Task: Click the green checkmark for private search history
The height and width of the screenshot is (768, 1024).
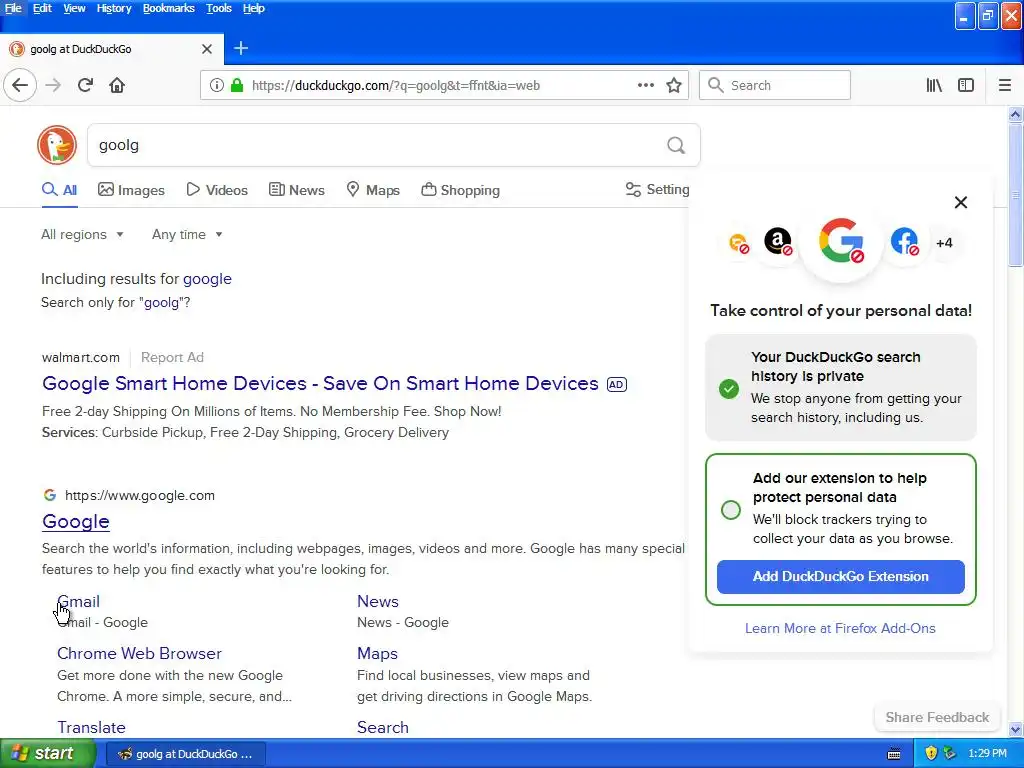Action: pos(729,389)
